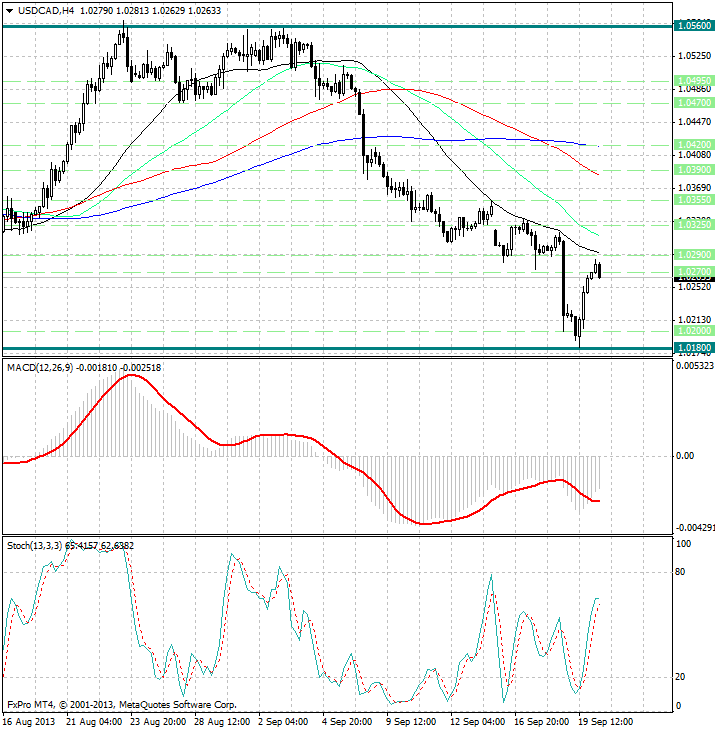Click the 1.03690 price axis value
The width and height of the screenshot is (715, 730).
tap(695, 188)
